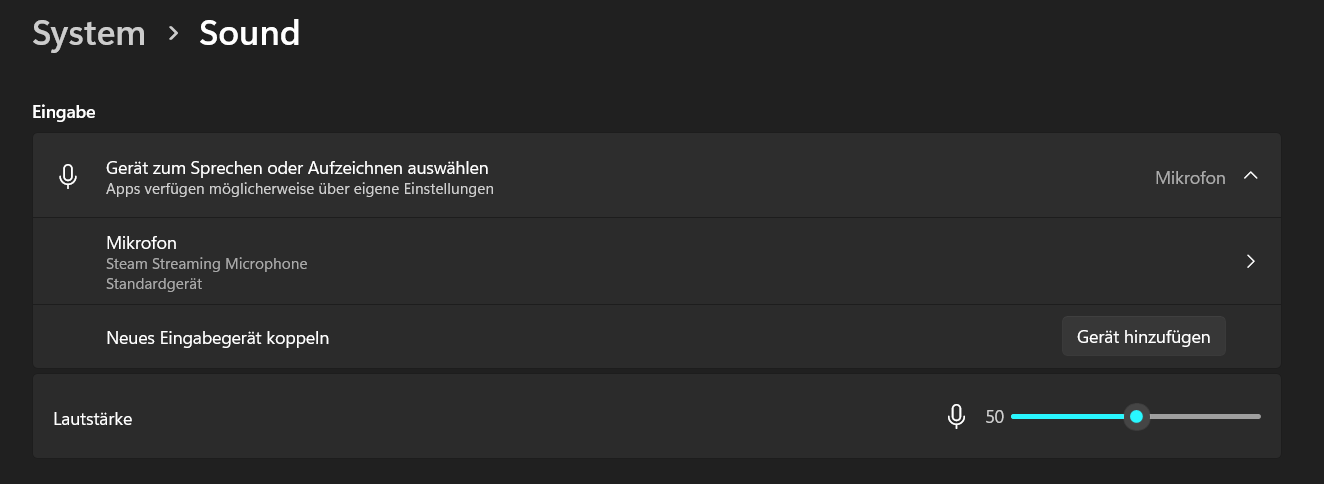Select the Mikrofon input device entry
This screenshot has height=484, width=1324.
(x=141, y=243)
